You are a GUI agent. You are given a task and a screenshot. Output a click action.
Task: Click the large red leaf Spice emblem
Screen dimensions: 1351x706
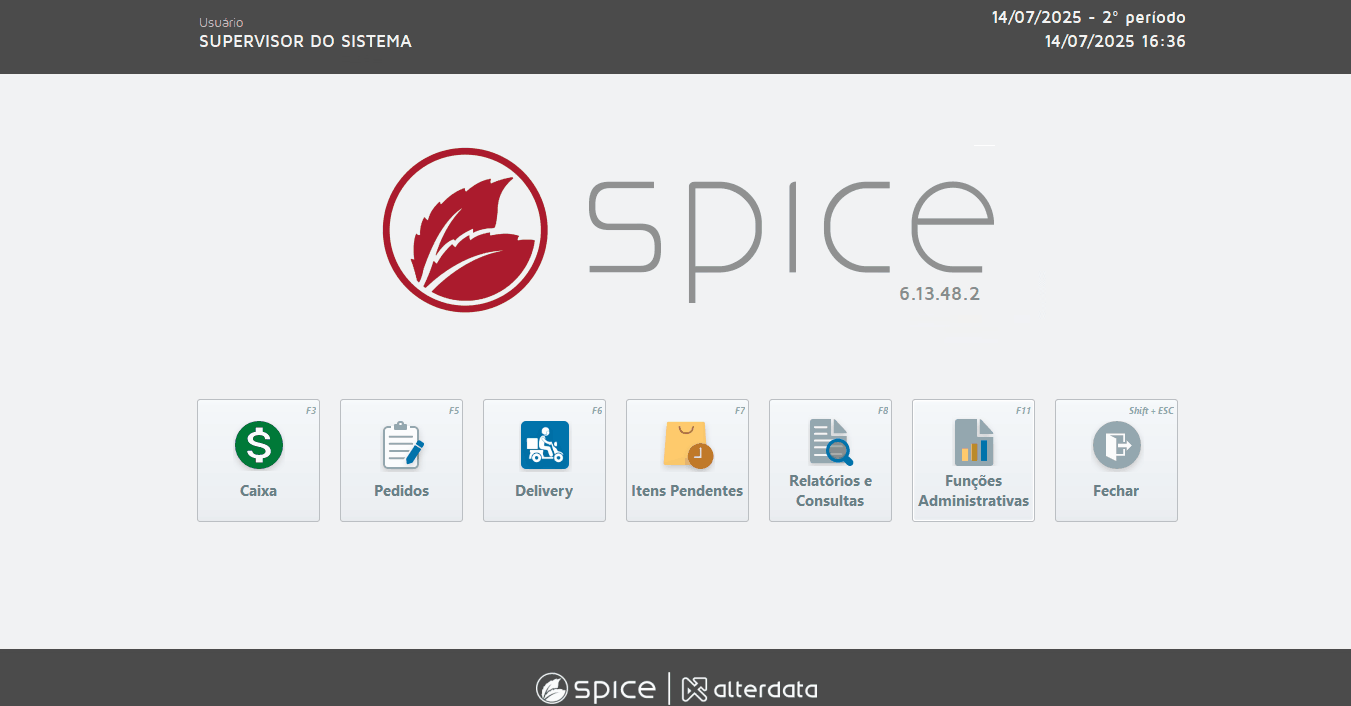coord(465,230)
